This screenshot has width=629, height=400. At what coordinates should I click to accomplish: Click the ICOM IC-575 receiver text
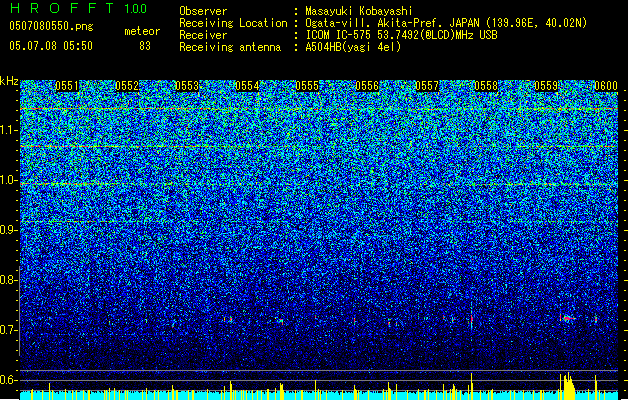point(401,35)
